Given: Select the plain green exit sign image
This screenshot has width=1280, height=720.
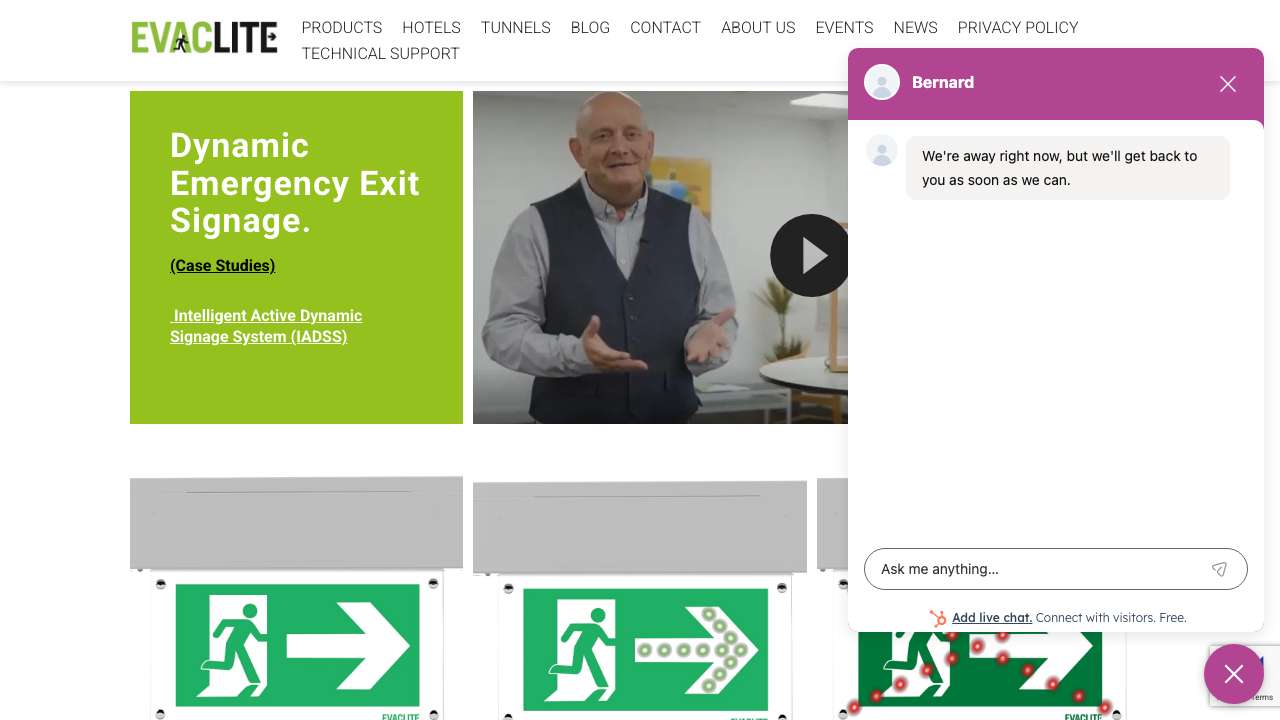Looking at the screenshot, I should 296,598.
